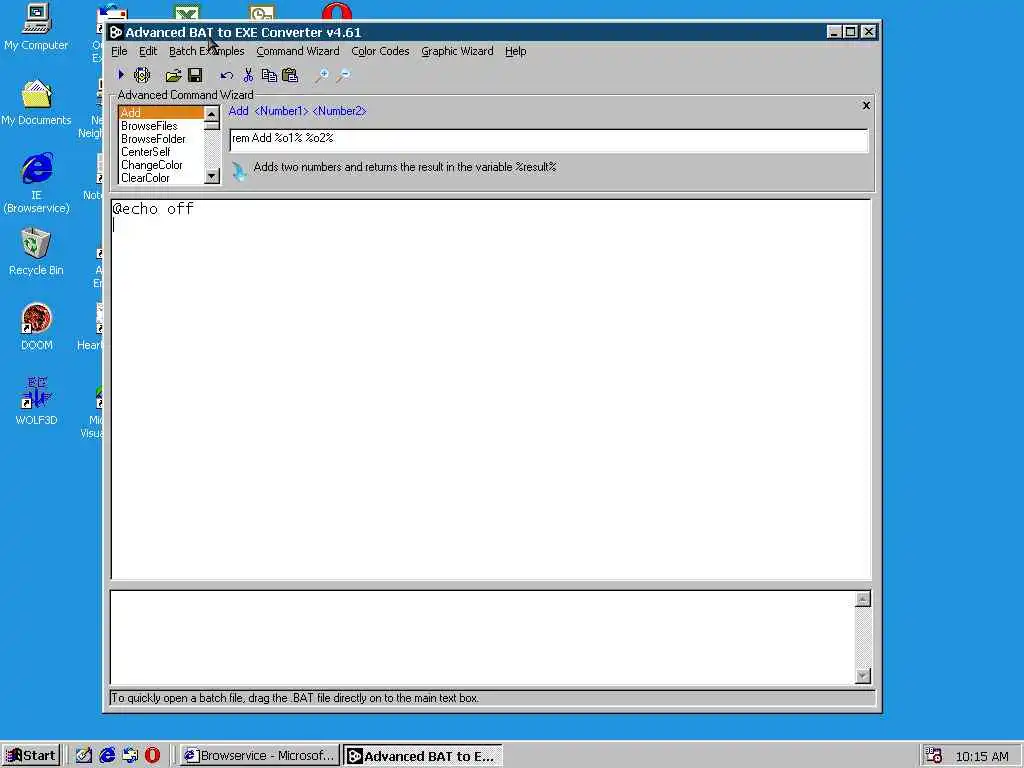Click command list scroll up arrow

212,114
